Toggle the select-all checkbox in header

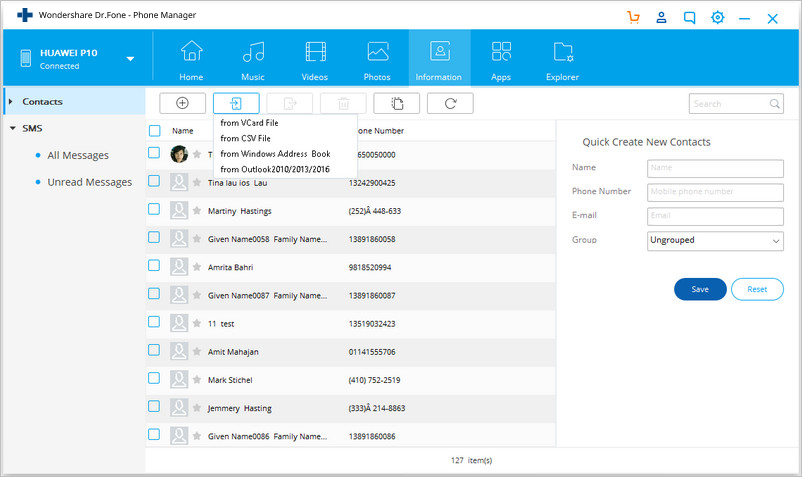(154, 131)
